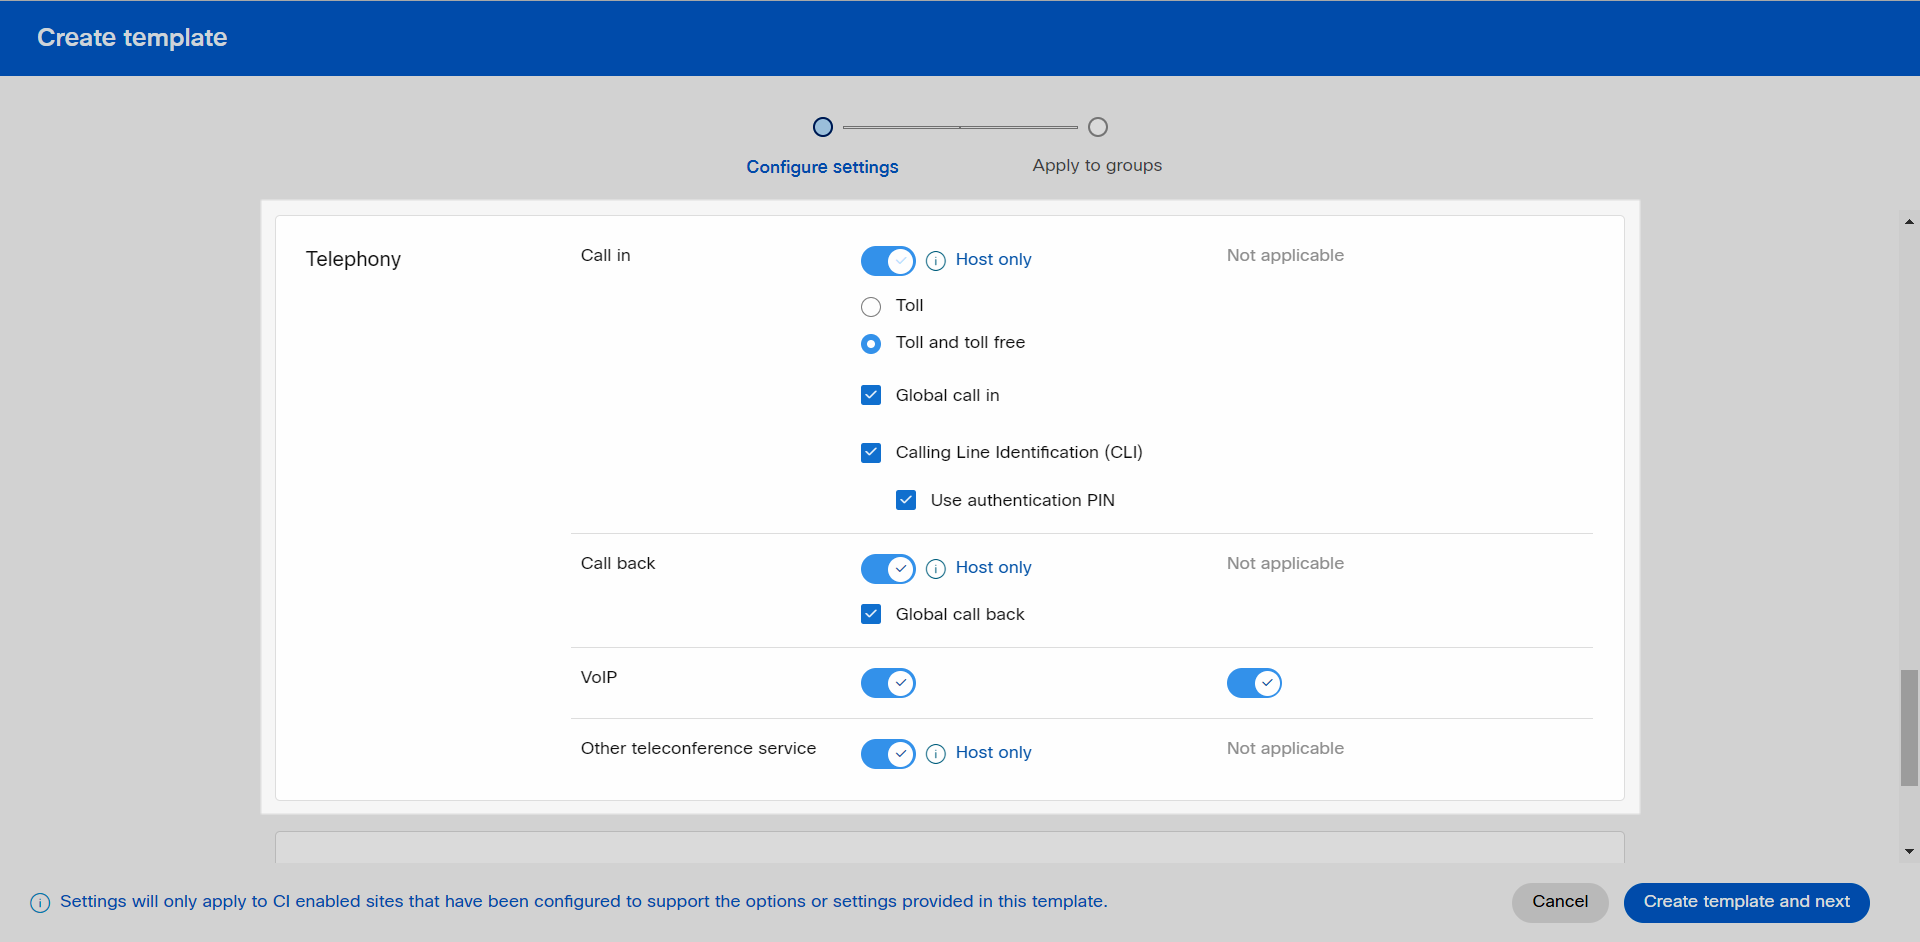The height and width of the screenshot is (942, 1920).
Task: Select Toll and toll free radio option
Action: click(871, 343)
